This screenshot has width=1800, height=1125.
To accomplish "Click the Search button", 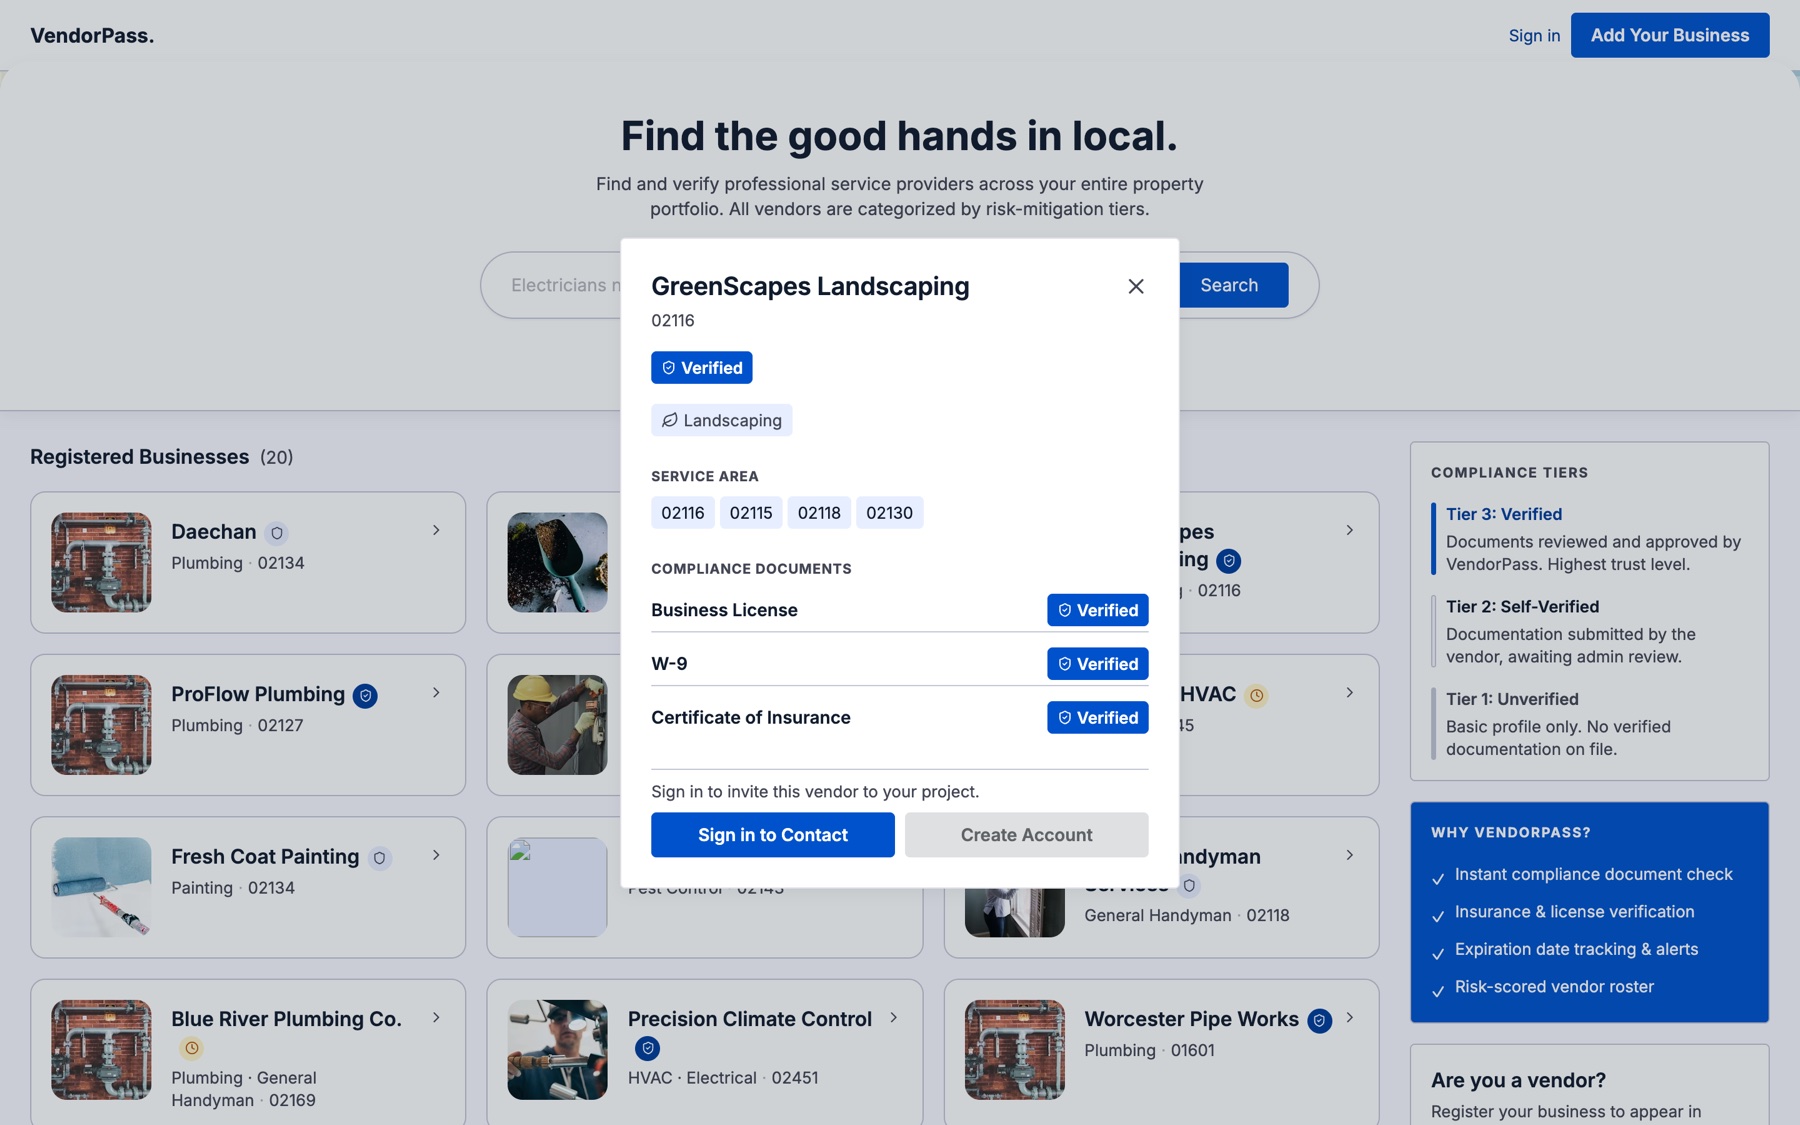I will pyautogui.click(x=1229, y=285).
